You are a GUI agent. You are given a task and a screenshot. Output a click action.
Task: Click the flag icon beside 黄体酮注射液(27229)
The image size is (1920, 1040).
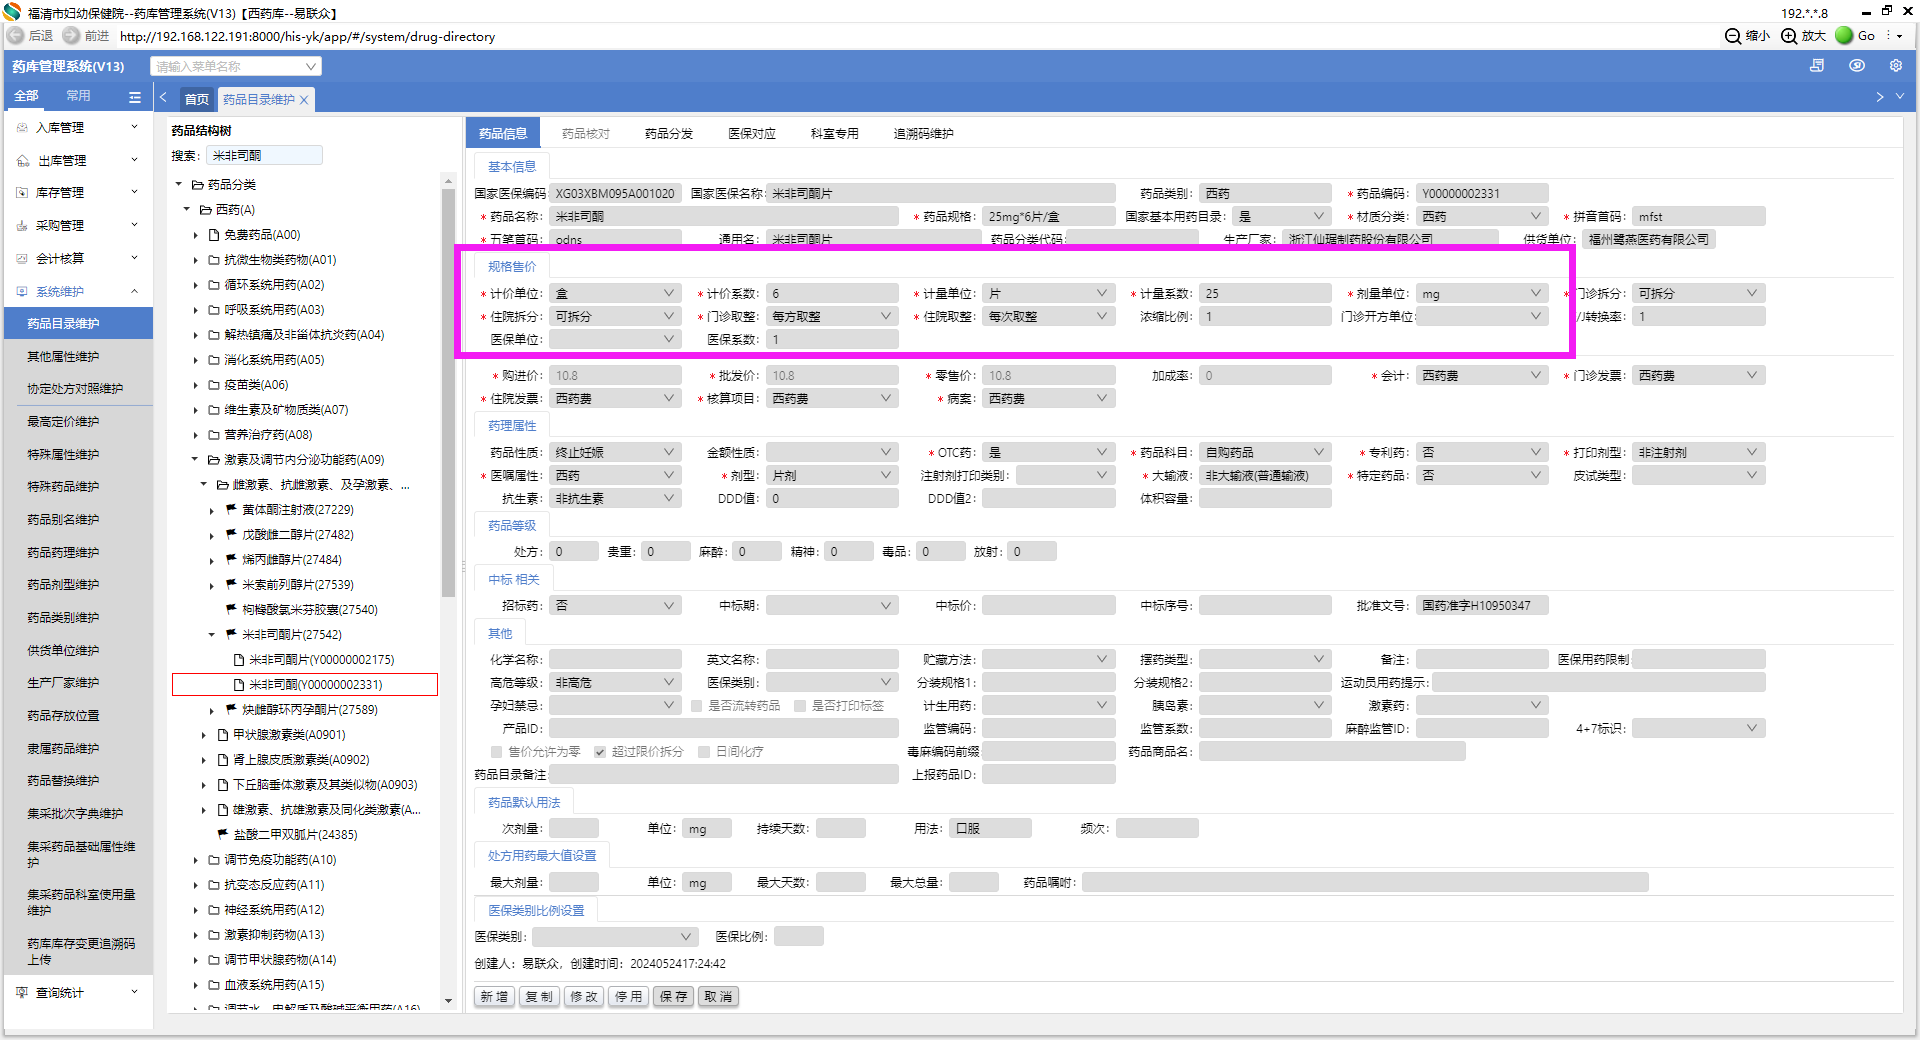(231, 510)
